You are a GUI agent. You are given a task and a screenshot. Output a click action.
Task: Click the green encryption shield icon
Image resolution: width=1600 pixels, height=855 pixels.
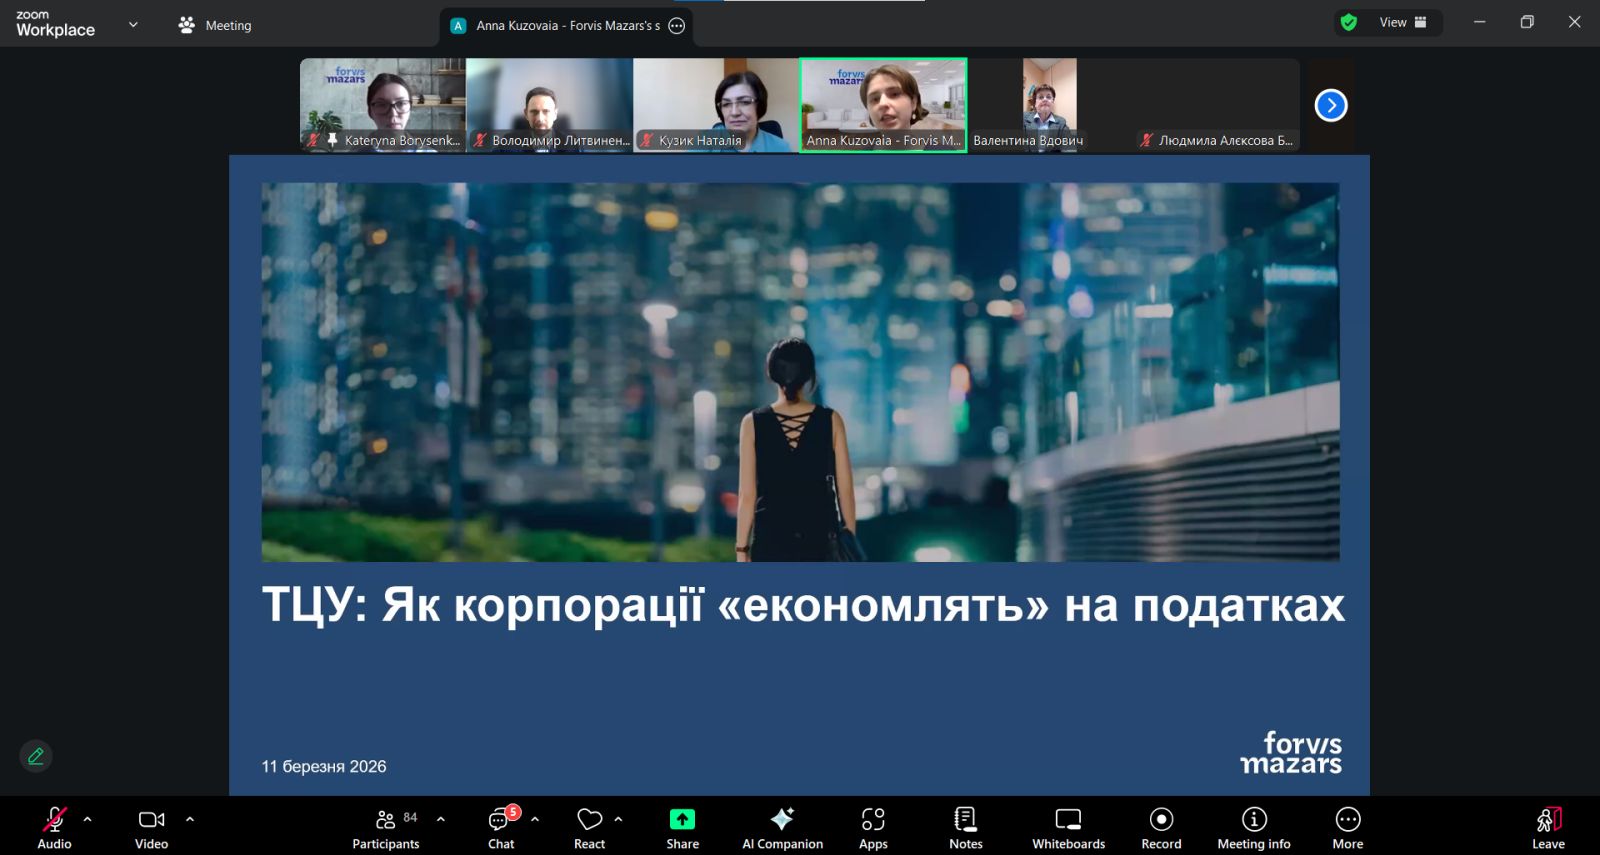point(1349,23)
